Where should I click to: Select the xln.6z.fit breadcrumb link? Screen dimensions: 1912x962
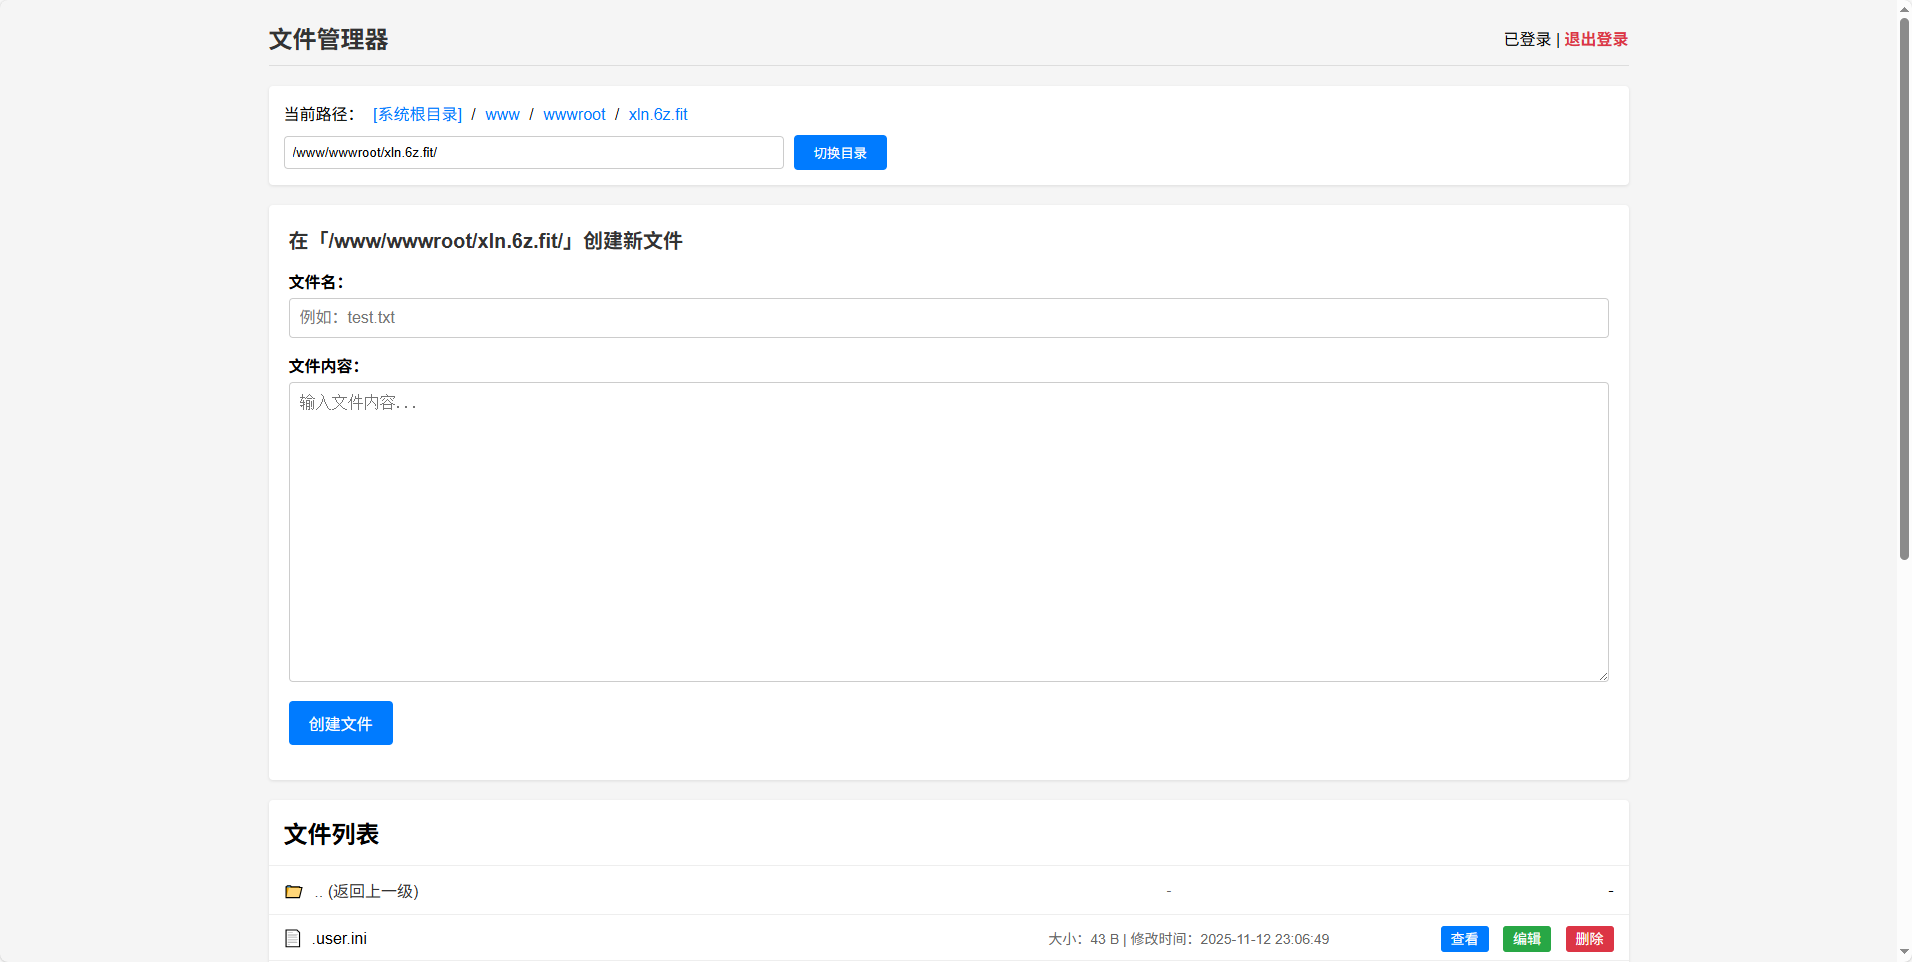[658, 114]
